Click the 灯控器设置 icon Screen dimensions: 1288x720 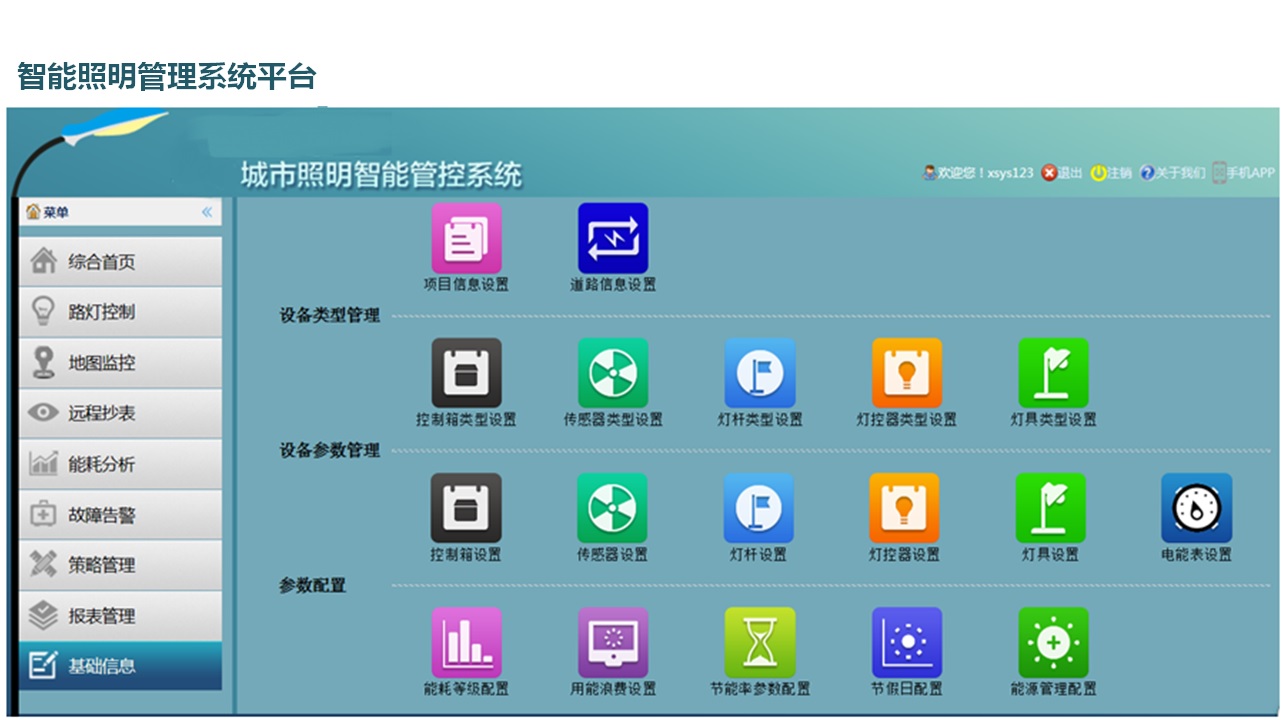click(x=904, y=509)
